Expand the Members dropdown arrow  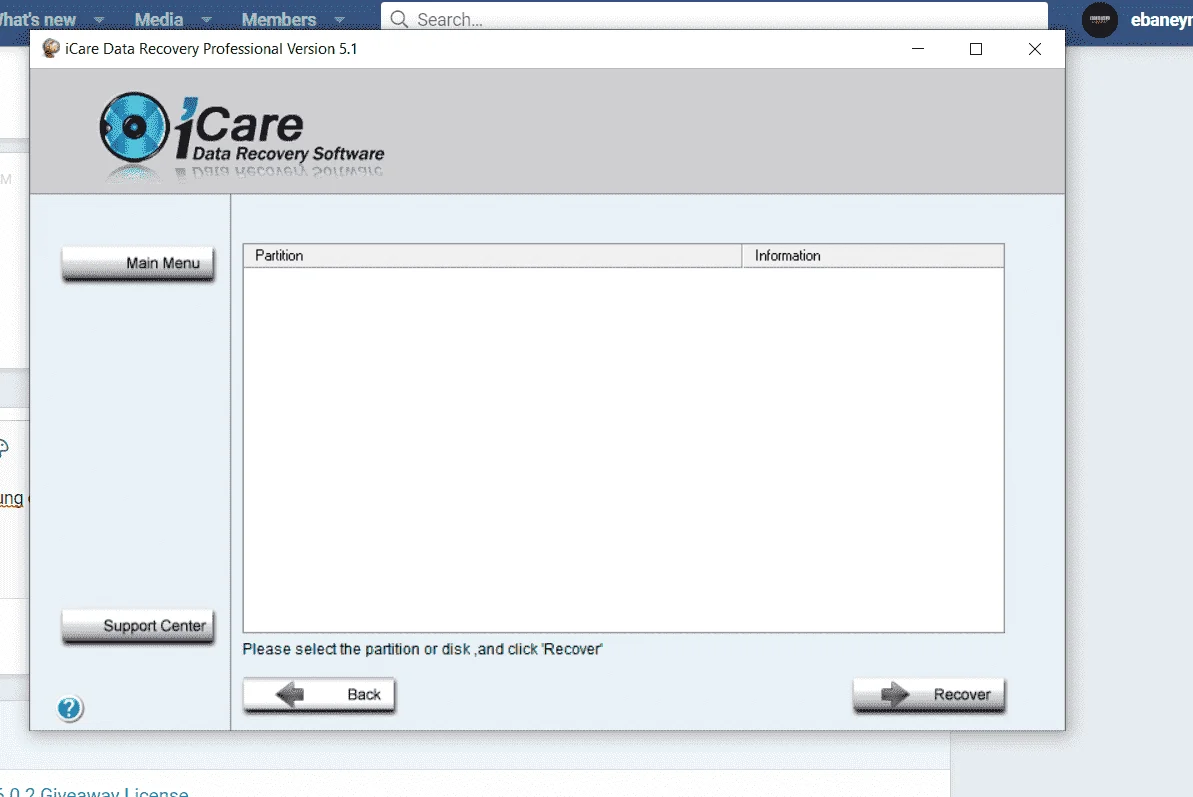click(x=339, y=20)
